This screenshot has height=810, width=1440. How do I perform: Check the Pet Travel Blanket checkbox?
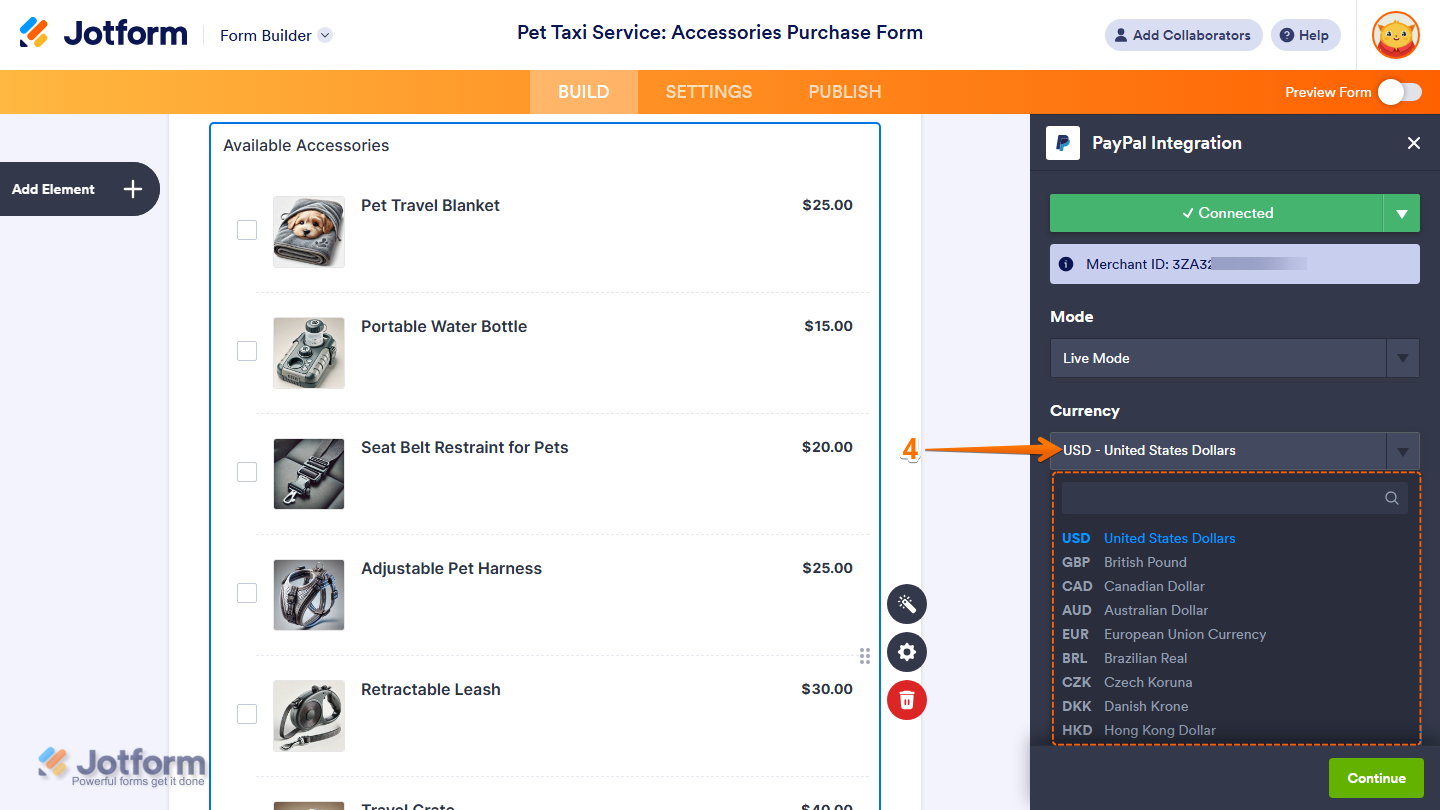(x=247, y=230)
